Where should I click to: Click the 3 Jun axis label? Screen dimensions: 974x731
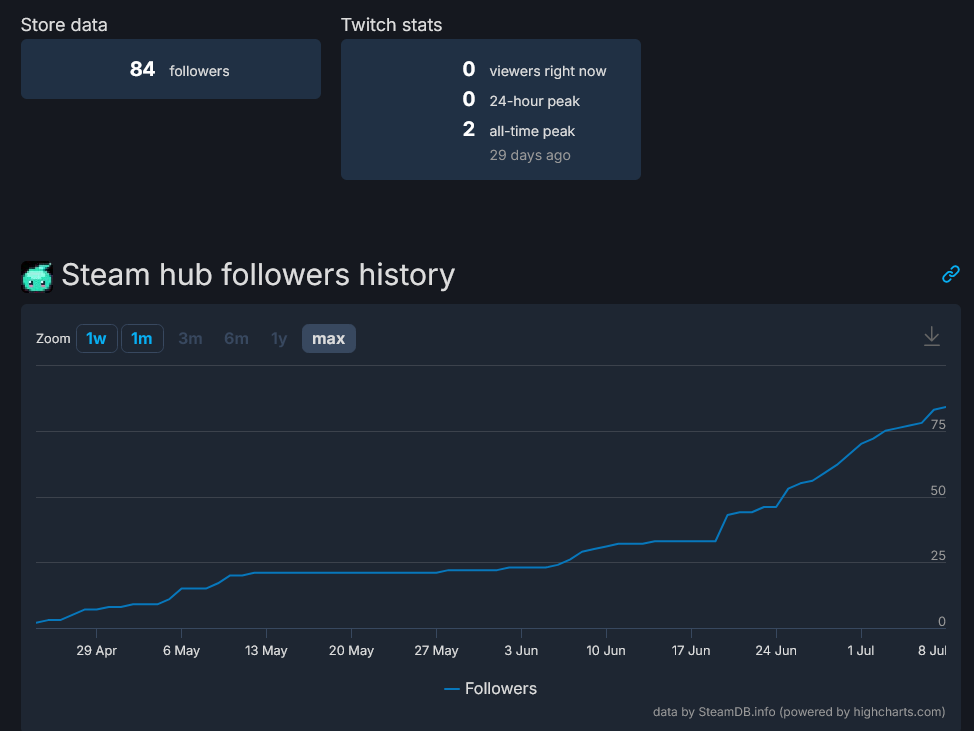(521, 650)
